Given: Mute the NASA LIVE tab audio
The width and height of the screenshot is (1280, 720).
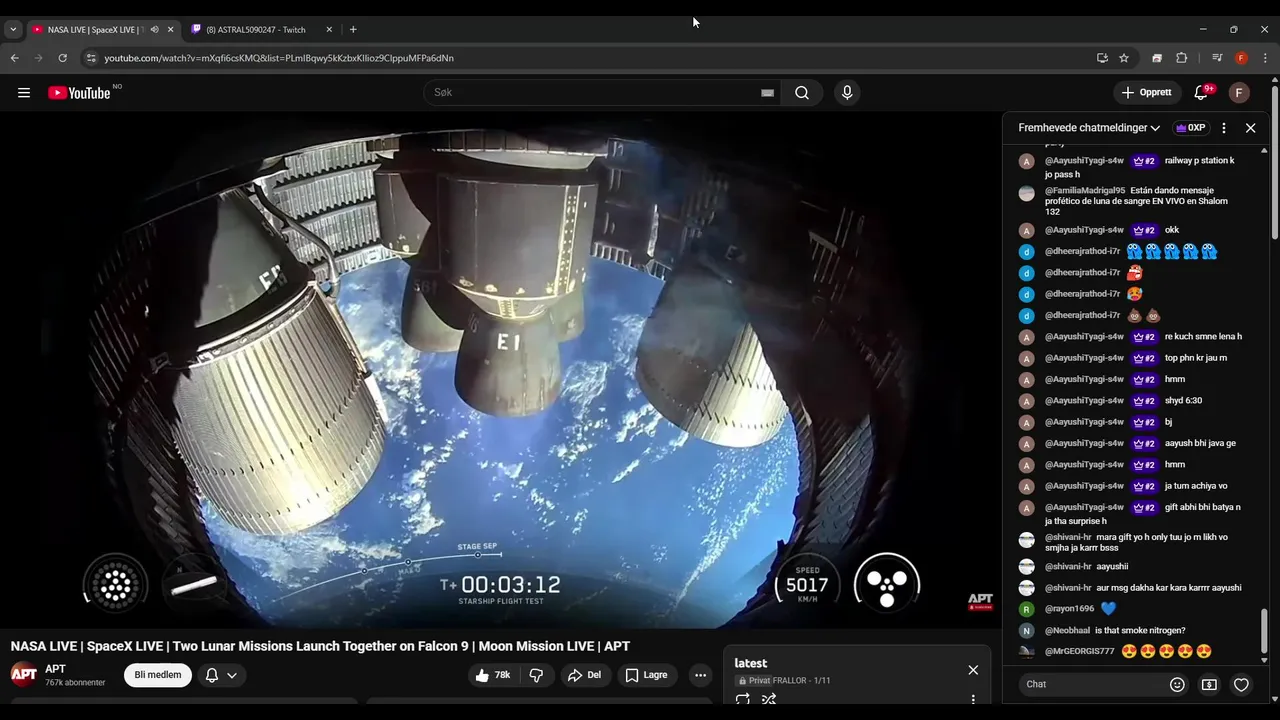Looking at the screenshot, I should click(x=154, y=30).
